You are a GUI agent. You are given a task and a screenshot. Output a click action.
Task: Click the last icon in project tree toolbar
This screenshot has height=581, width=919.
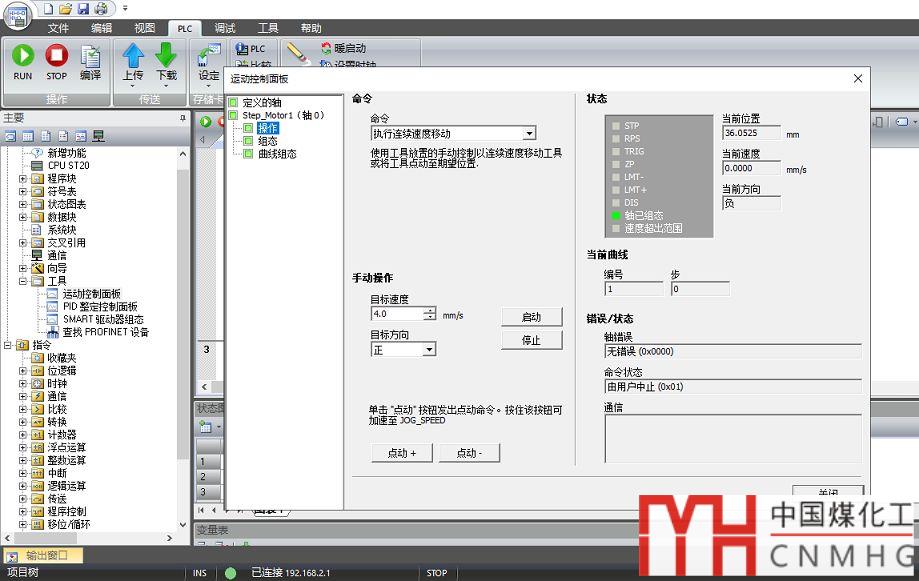(x=98, y=137)
